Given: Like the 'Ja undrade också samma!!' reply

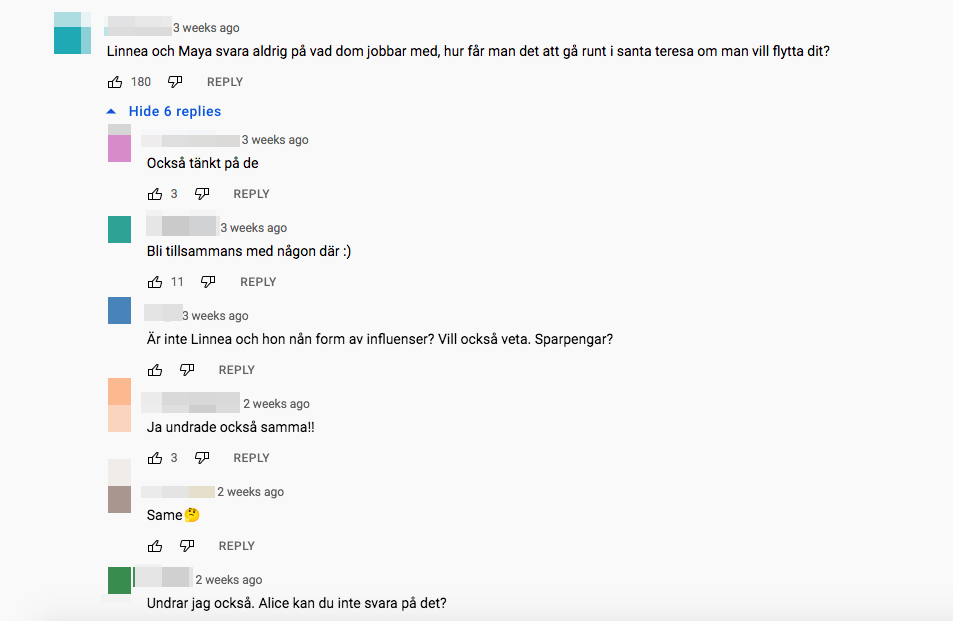Looking at the screenshot, I should tap(155, 458).
